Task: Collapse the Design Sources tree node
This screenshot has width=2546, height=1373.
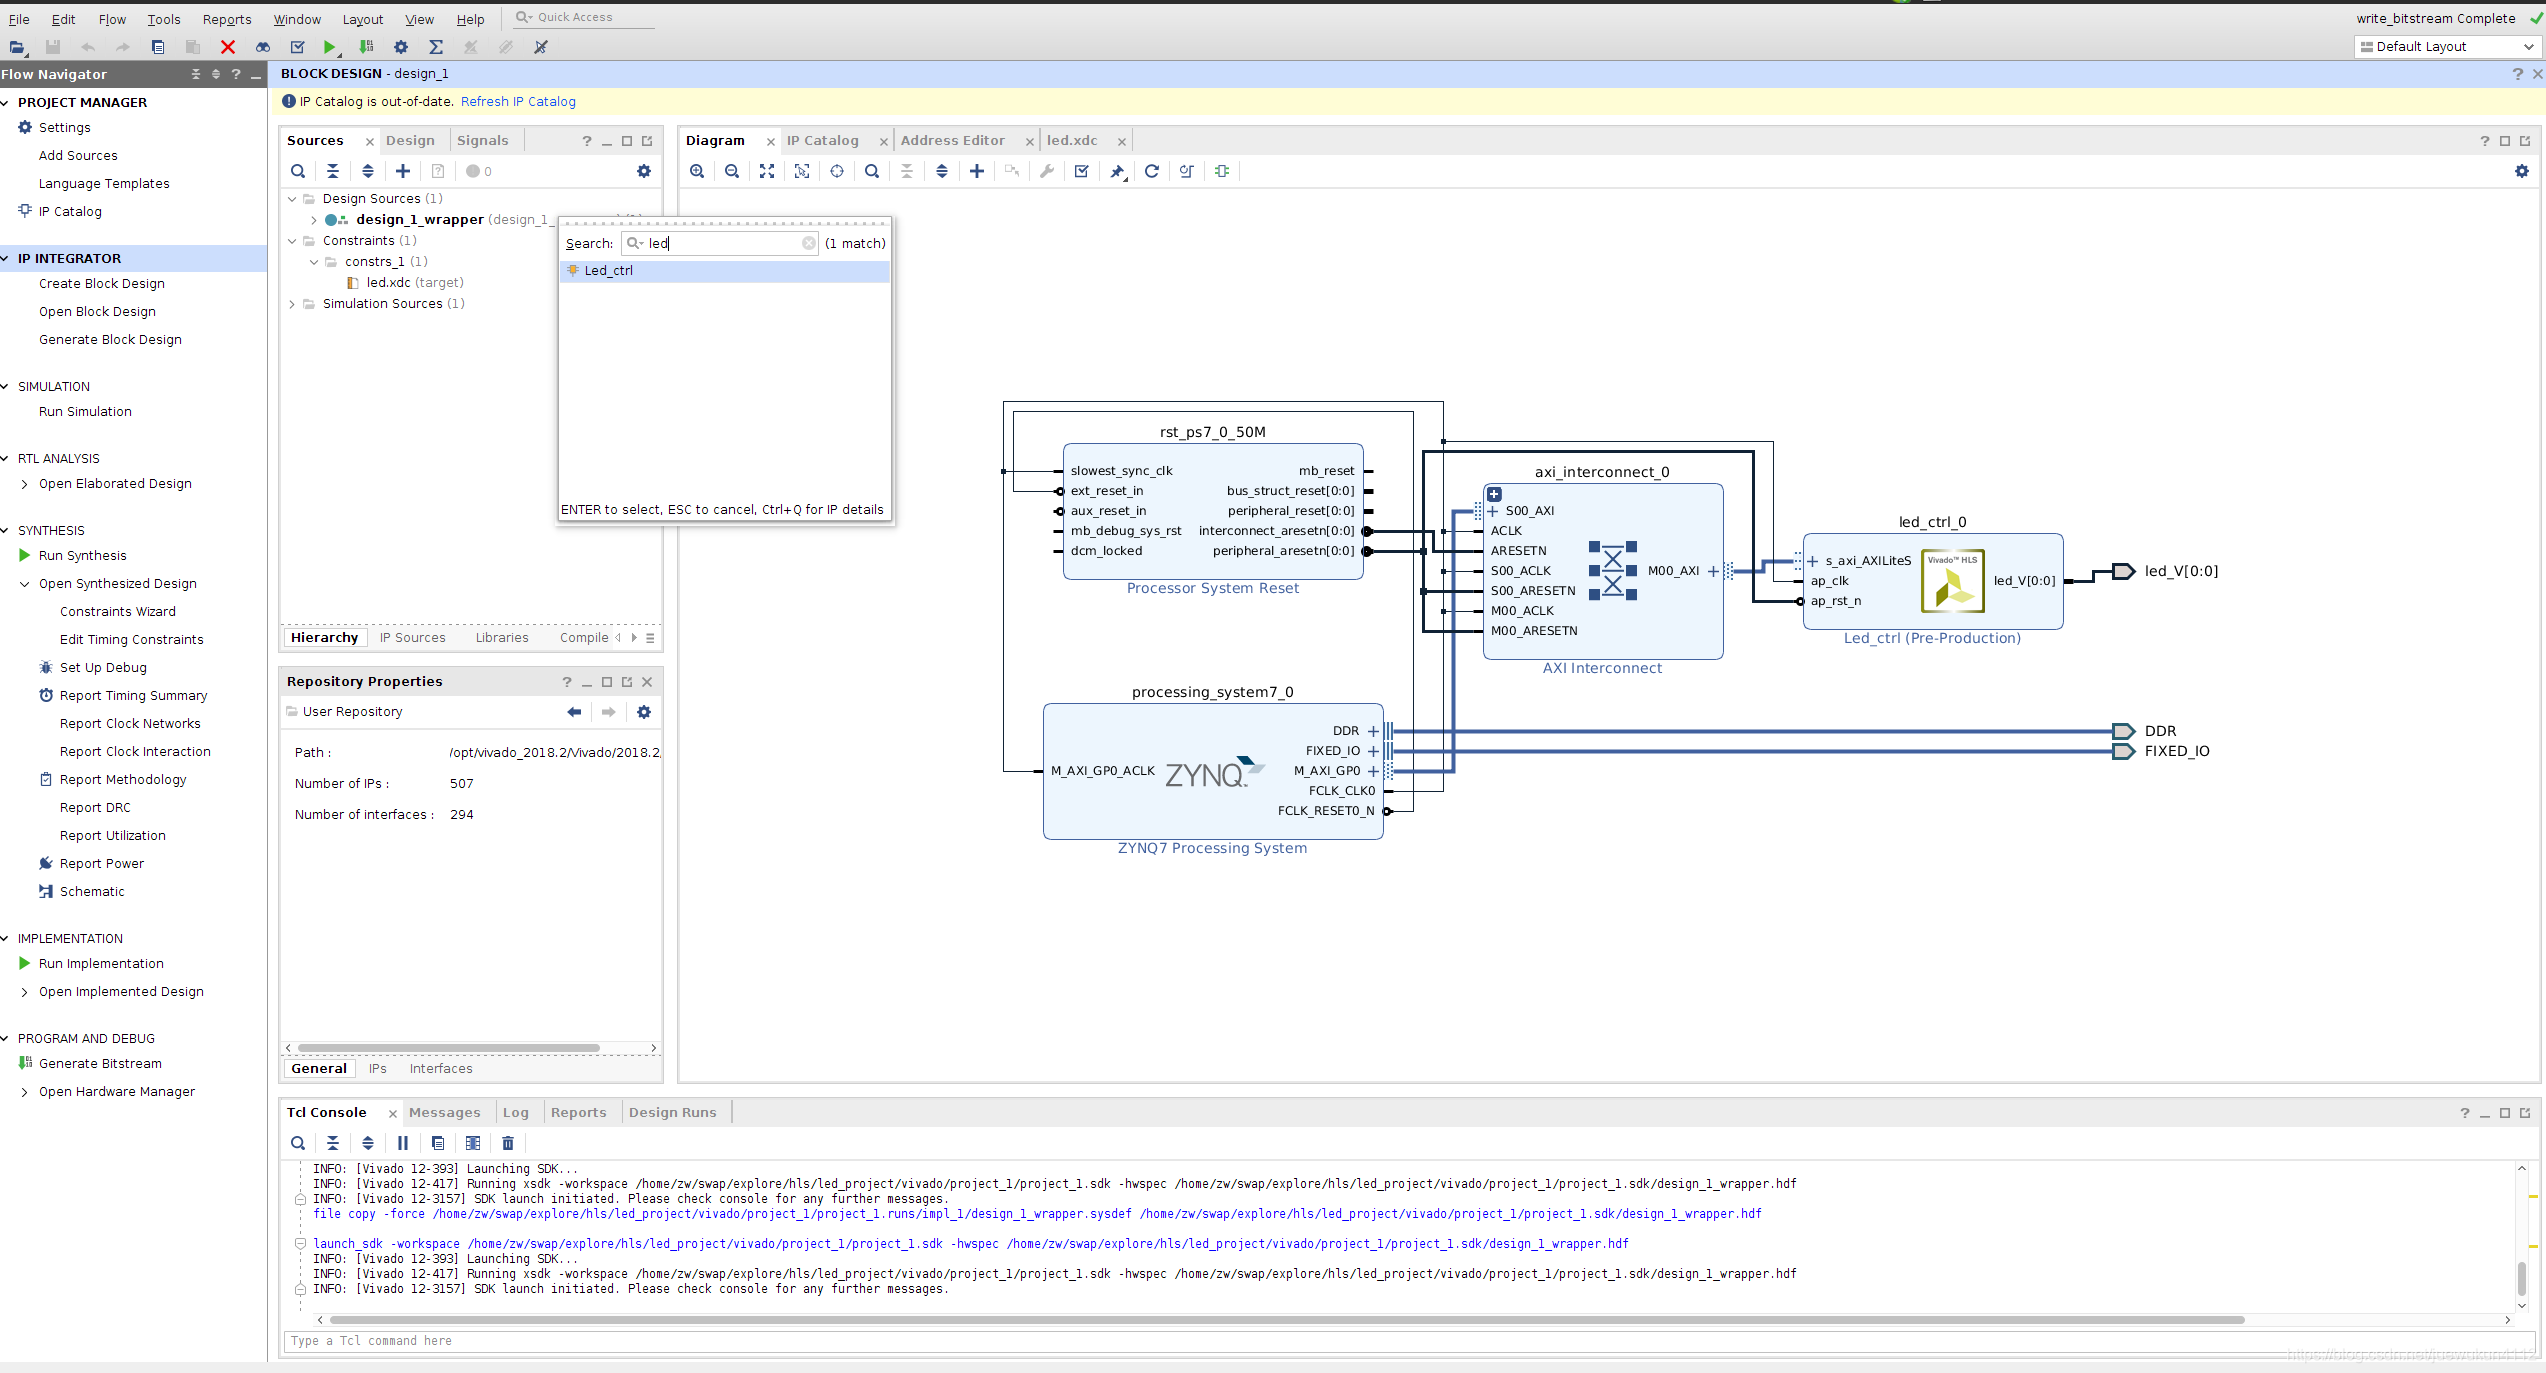Action: click(292, 199)
